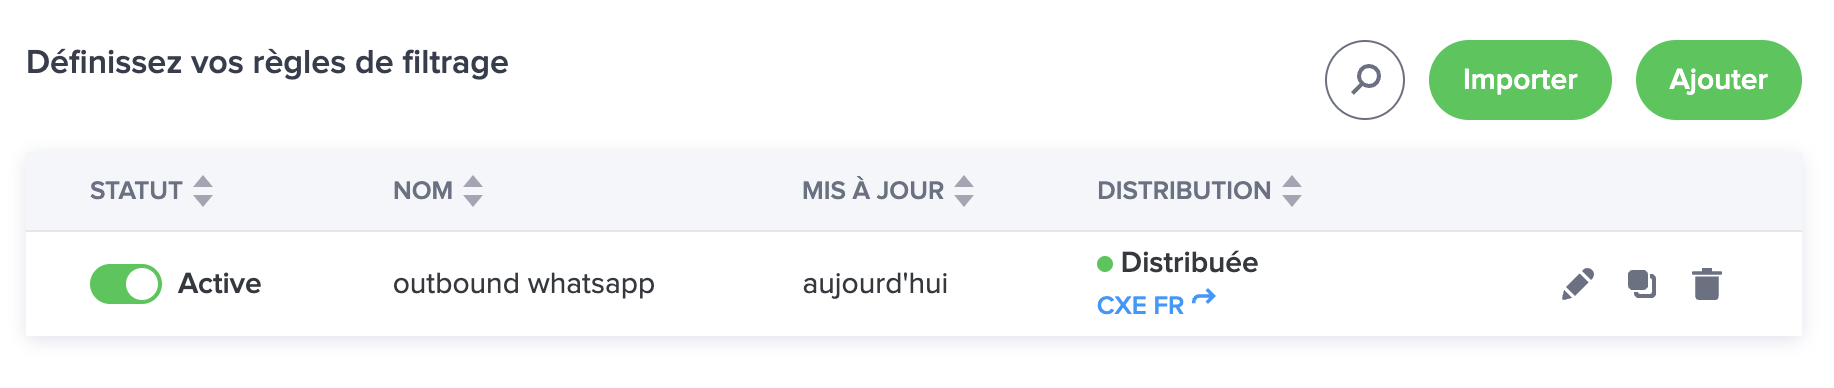Open the CXE FR link

pyautogui.click(x=1140, y=306)
